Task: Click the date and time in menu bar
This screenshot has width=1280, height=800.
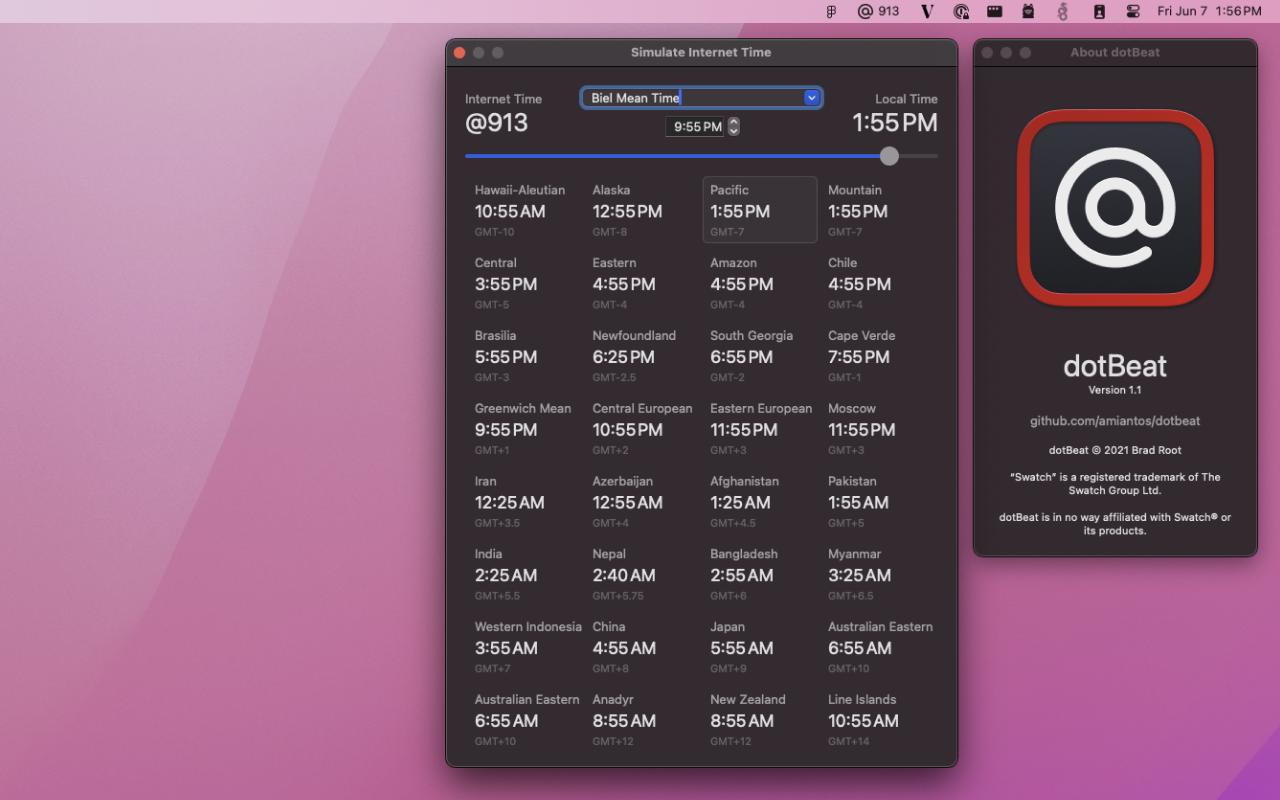Action: pyautogui.click(x=1208, y=12)
